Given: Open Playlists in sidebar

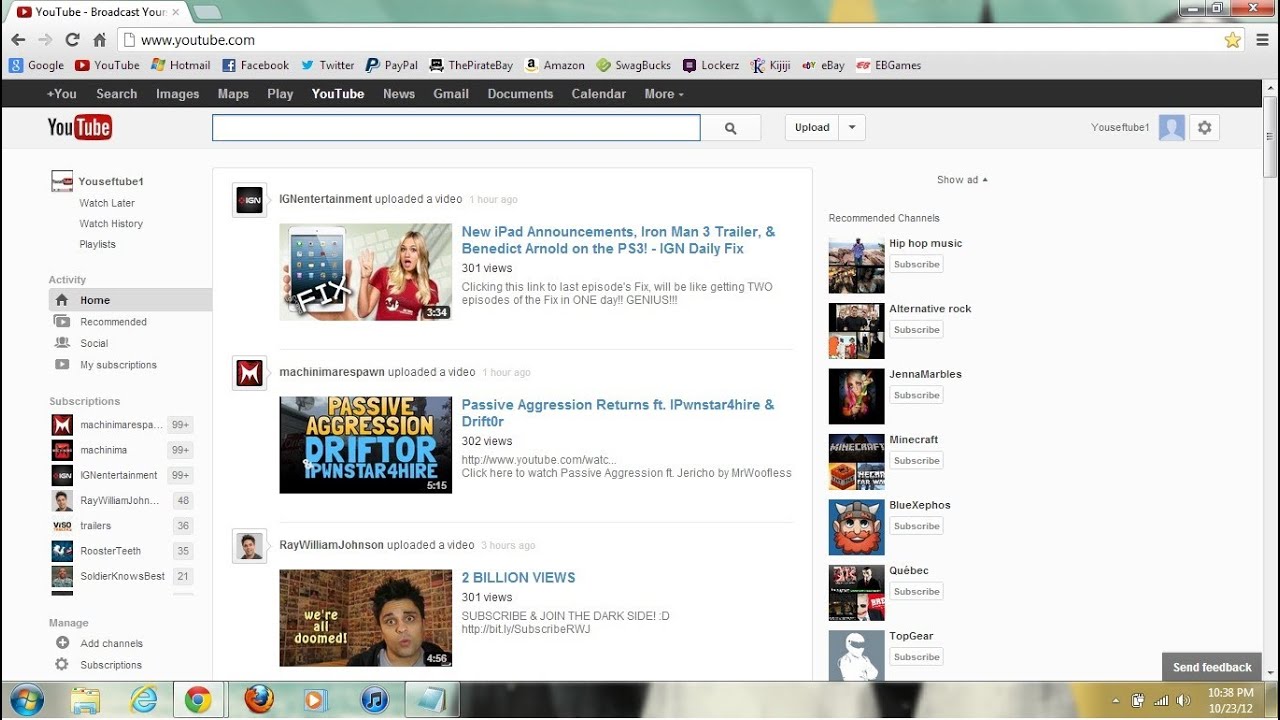Looking at the screenshot, I should [98, 244].
